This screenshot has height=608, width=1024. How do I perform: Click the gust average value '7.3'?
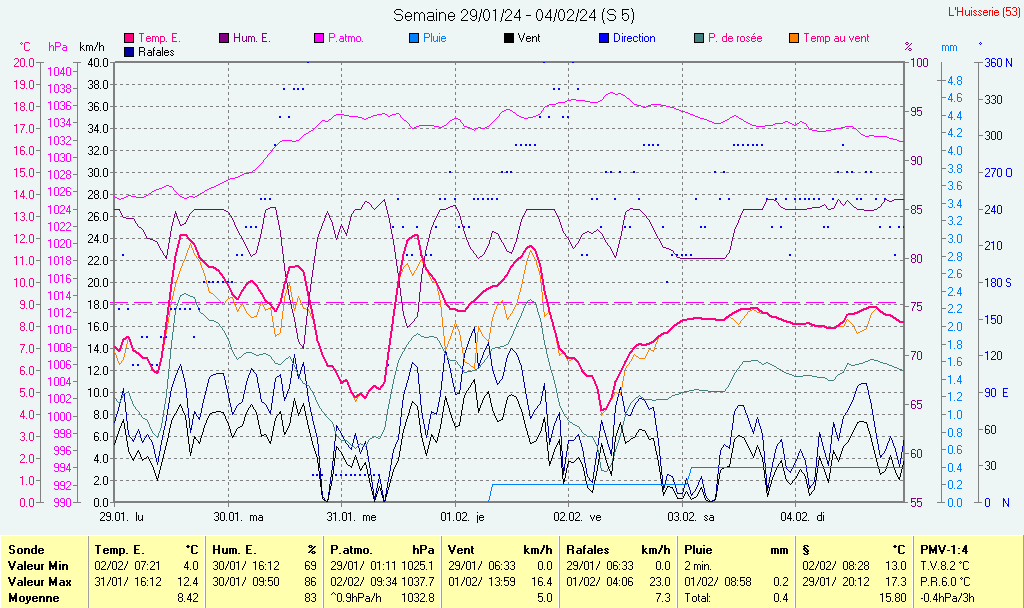click(663, 598)
